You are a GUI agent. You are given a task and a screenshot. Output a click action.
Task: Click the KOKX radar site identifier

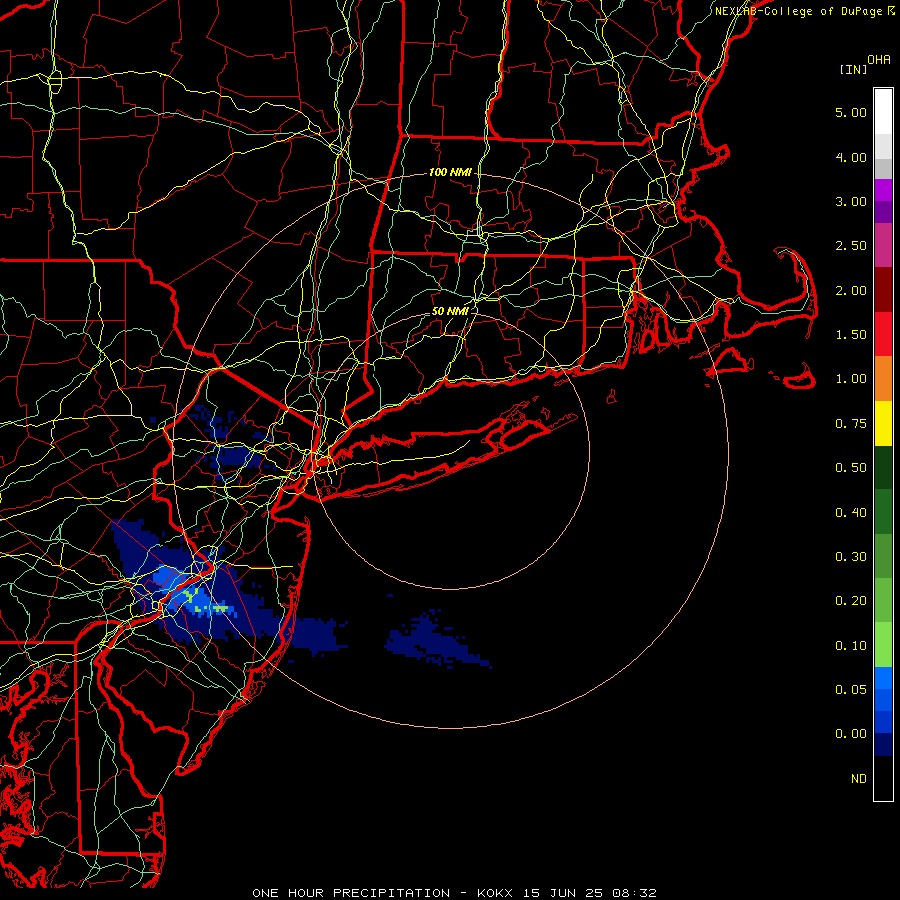tap(496, 893)
